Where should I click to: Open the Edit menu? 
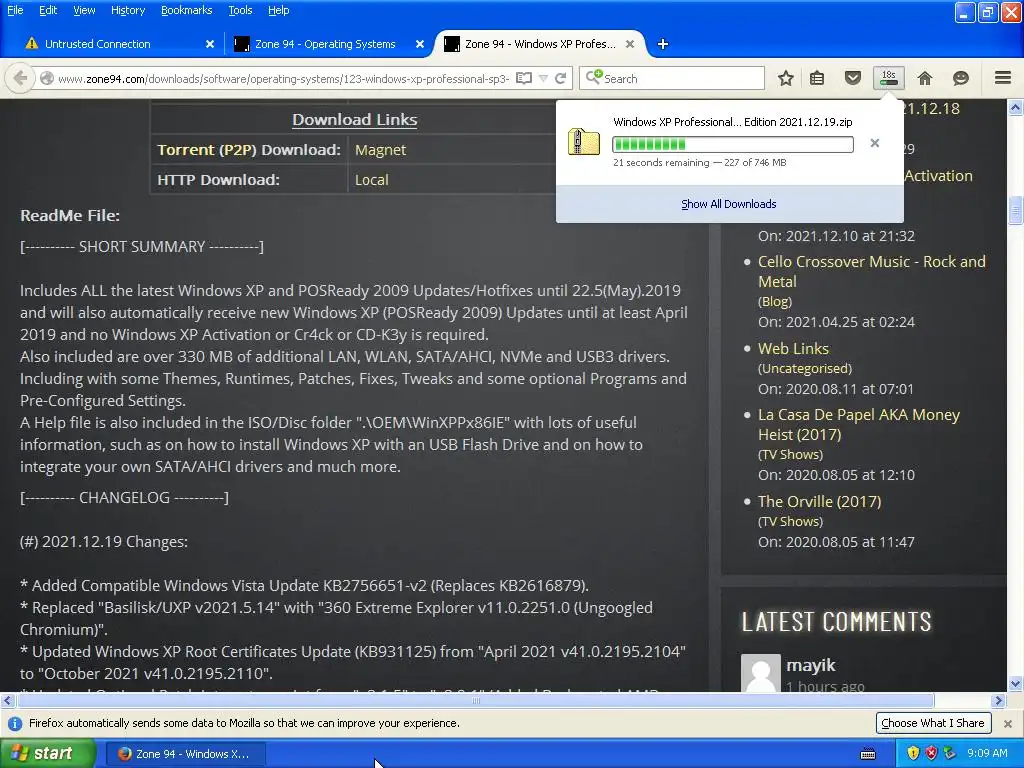pyautogui.click(x=48, y=10)
